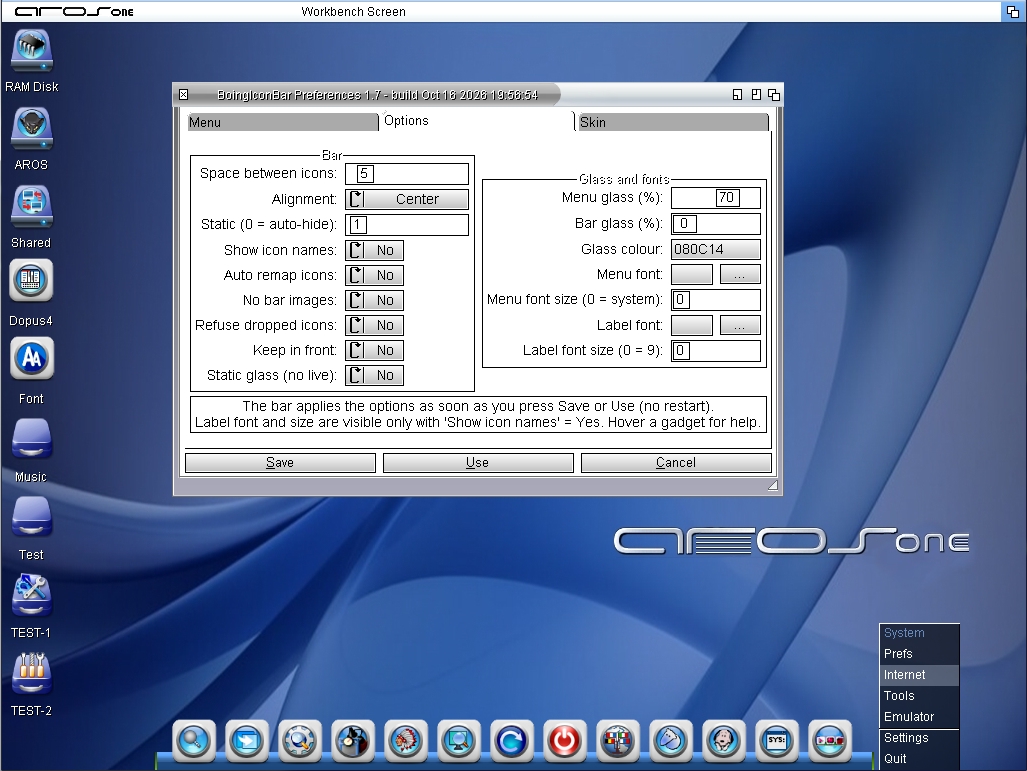
Task: Launch the gear with magnifier dock icon
Action: pos(300,741)
